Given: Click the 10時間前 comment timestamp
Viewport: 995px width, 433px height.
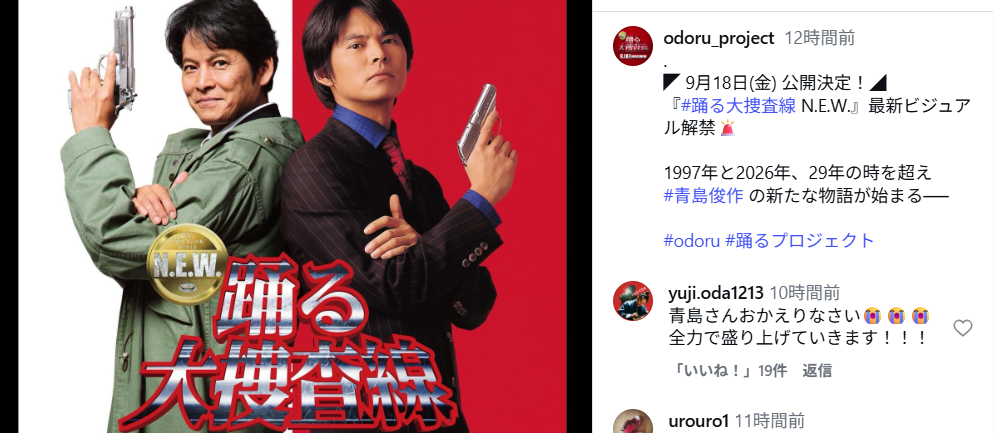Looking at the screenshot, I should (x=805, y=293).
